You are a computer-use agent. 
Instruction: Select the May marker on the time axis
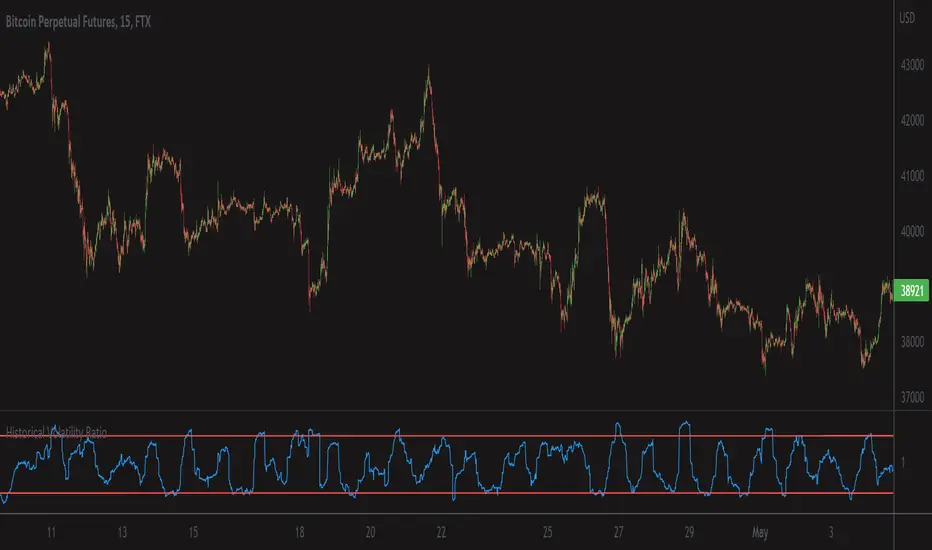(760, 532)
